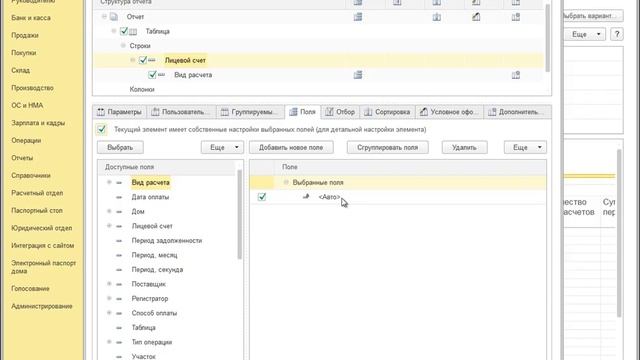This screenshot has height=360, width=640.
Task: Switch to the Отбор tab
Action: point(340,112)
